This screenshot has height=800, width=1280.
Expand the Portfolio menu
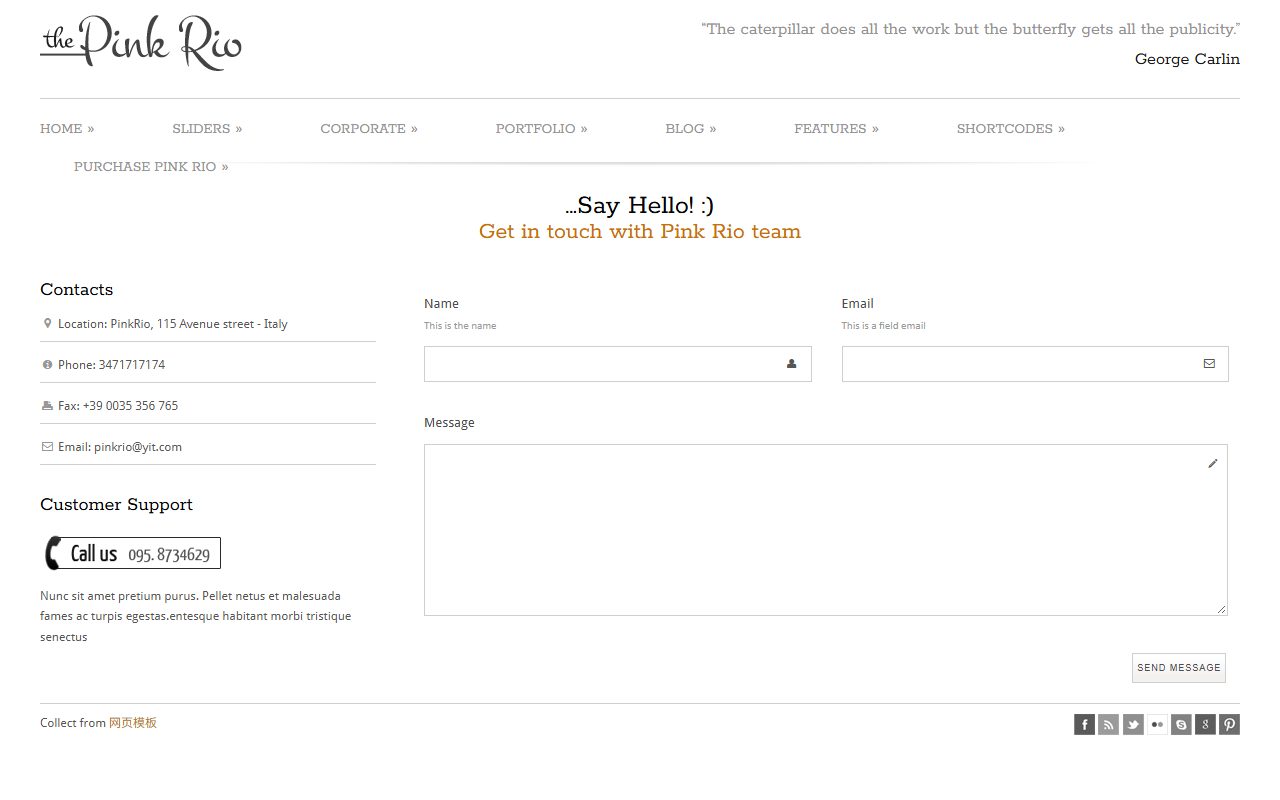pos(542,129)
